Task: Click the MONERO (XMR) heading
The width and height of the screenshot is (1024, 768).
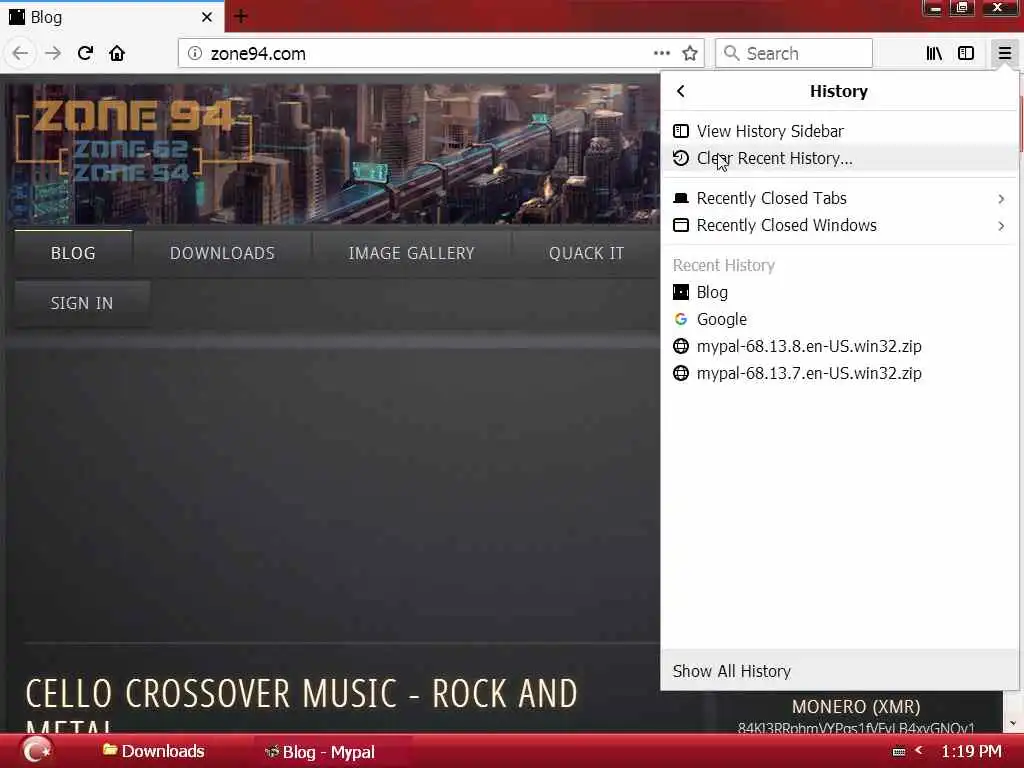Action: [x=856, y=707]
